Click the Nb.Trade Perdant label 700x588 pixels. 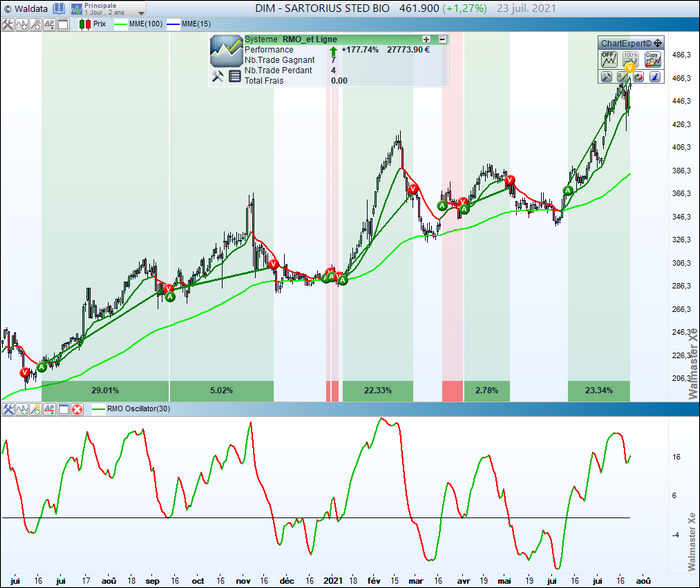click(278, 70)
